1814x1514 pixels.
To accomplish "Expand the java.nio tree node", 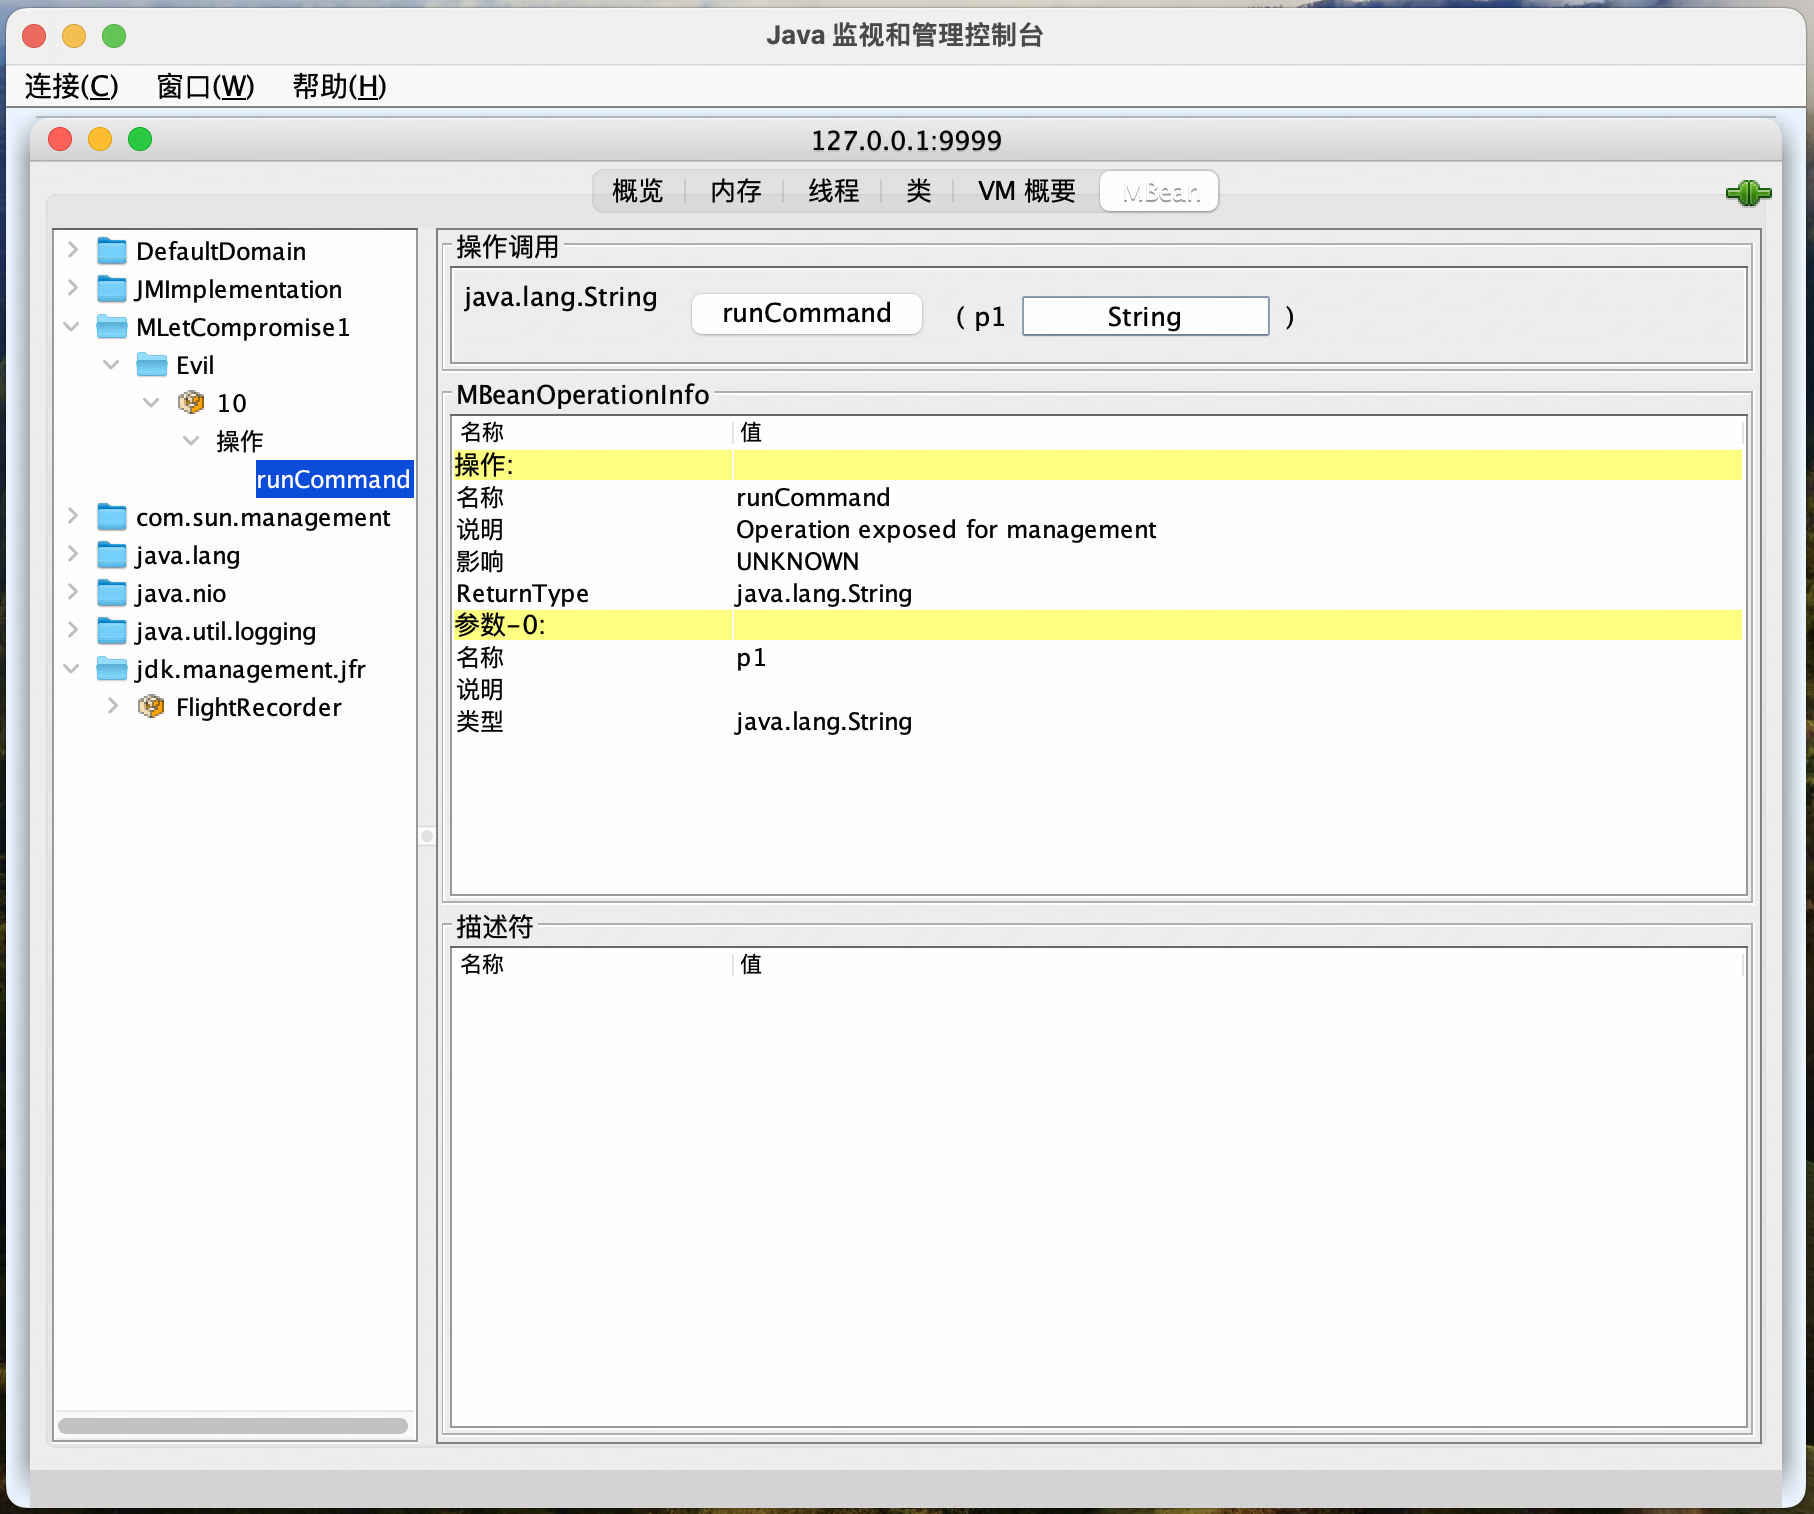I will pos(73,591).
